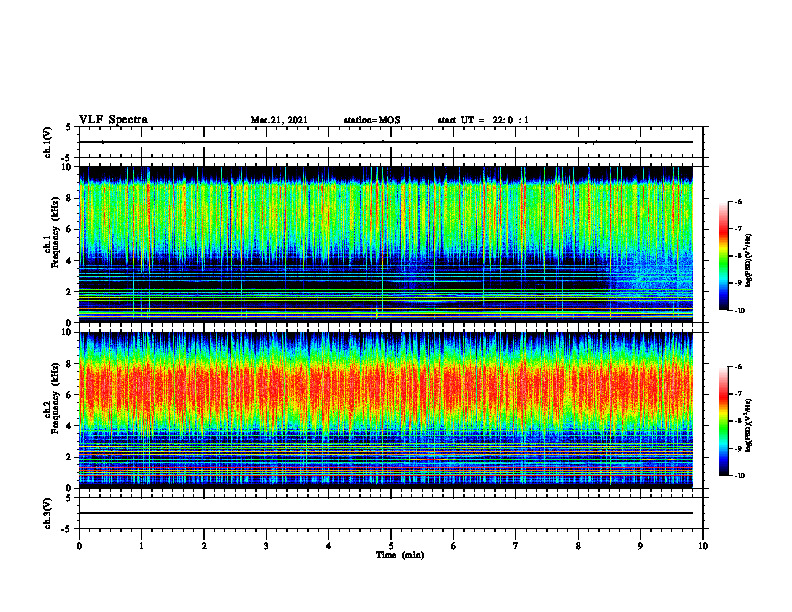Click the "-10" label on ch.2 colorbar

739,476
